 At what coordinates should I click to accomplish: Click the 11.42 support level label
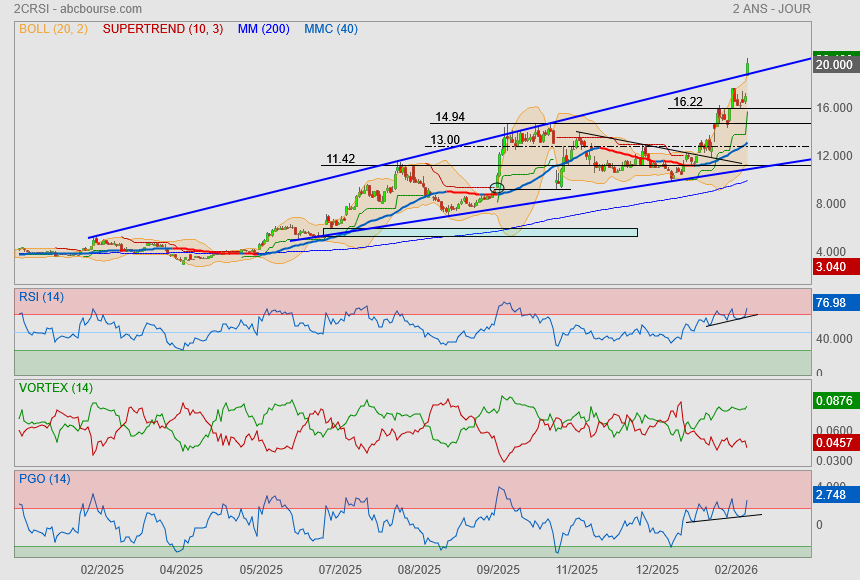click(341, 159)
